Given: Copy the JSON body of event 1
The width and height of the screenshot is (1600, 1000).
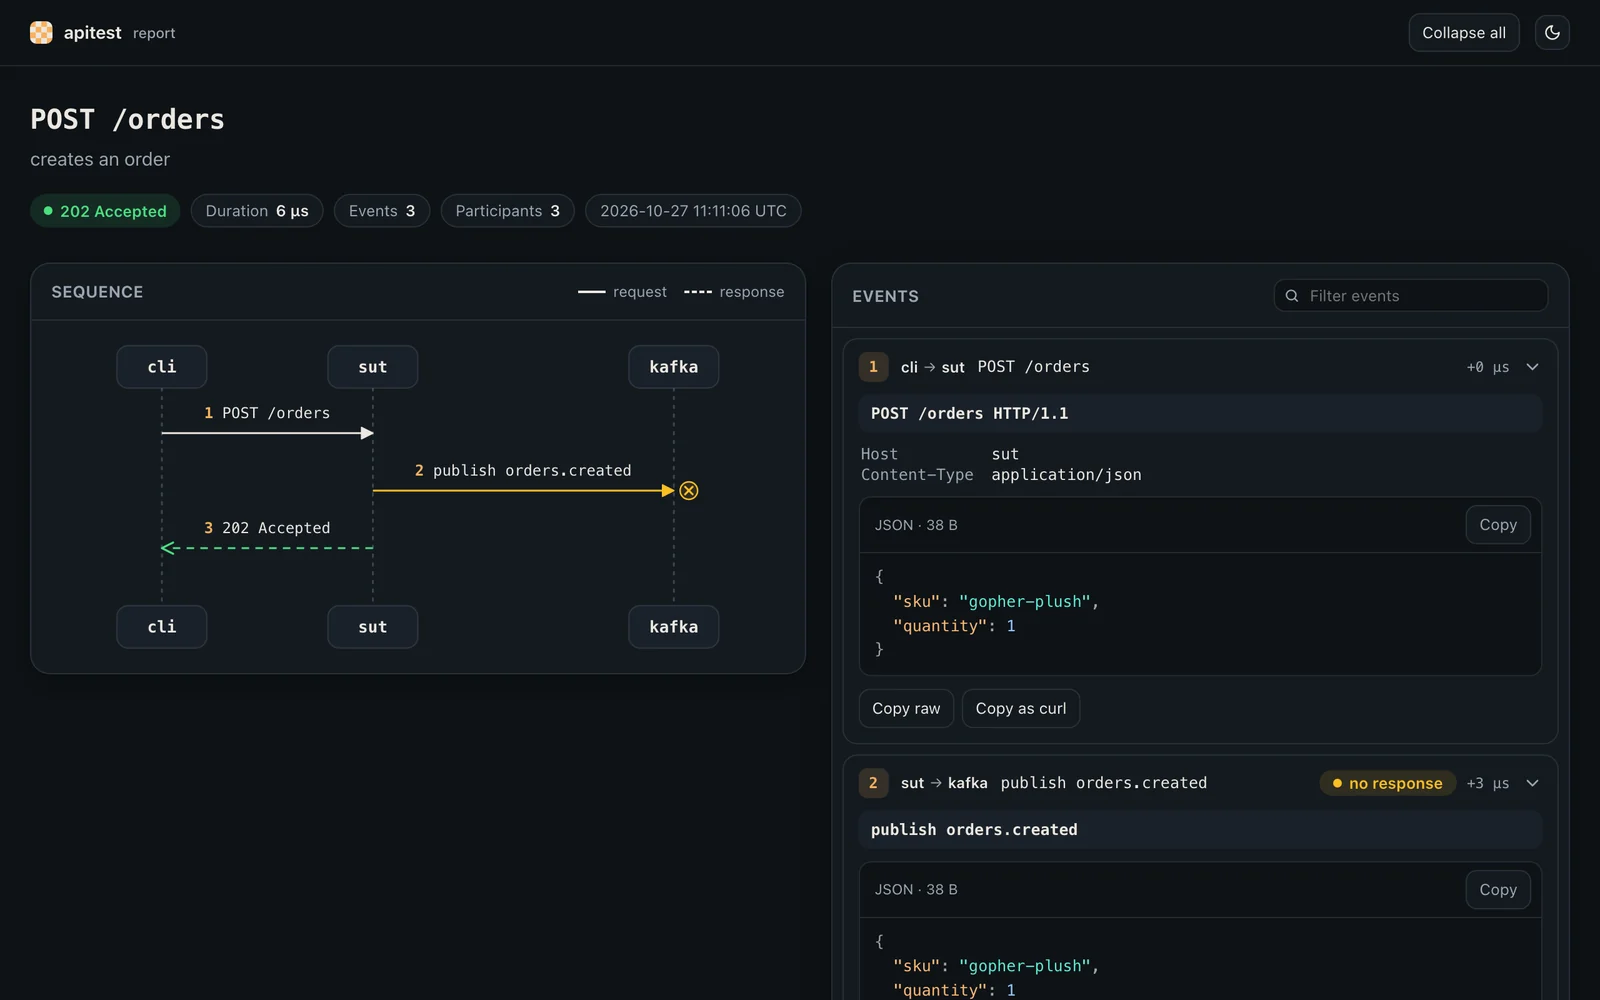Looking at the screenshot, I should click(1498, 525).
